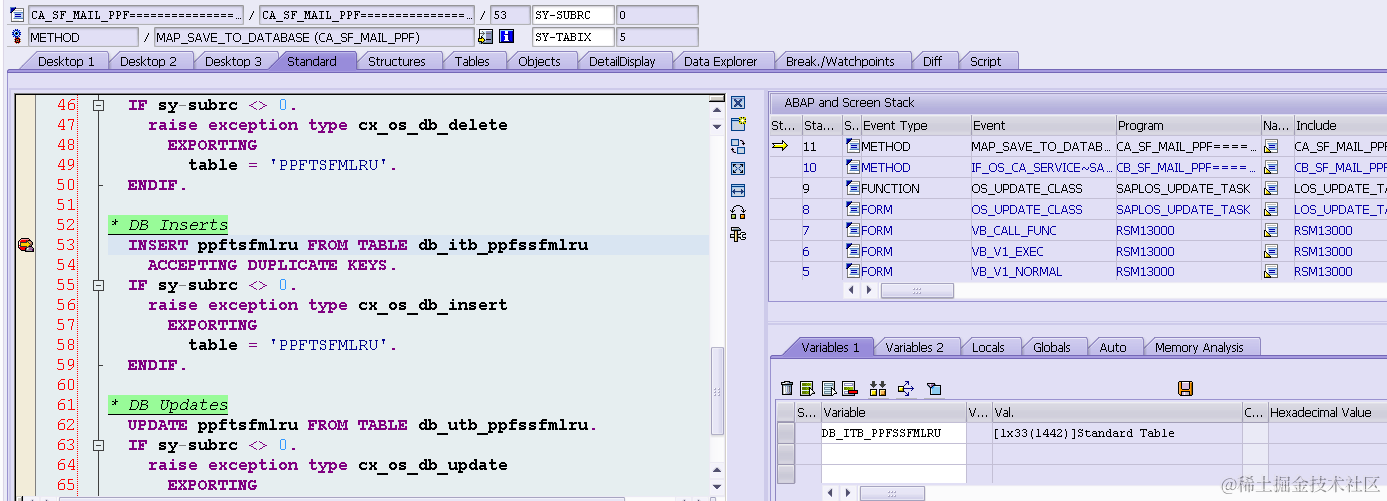Click the Program column header in stack
This screenshot has width=1387, height=501.
point(1187,125)
